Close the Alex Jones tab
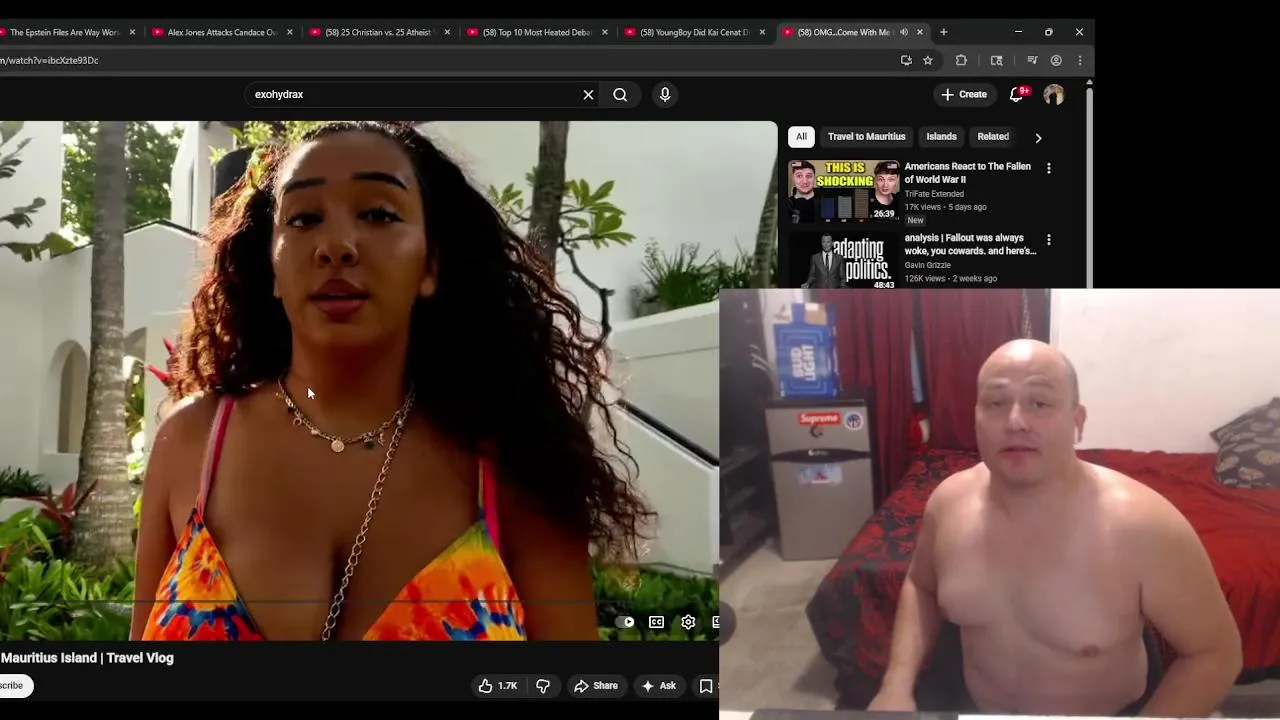Viewport: 1280px width, 720px height. 290,32
